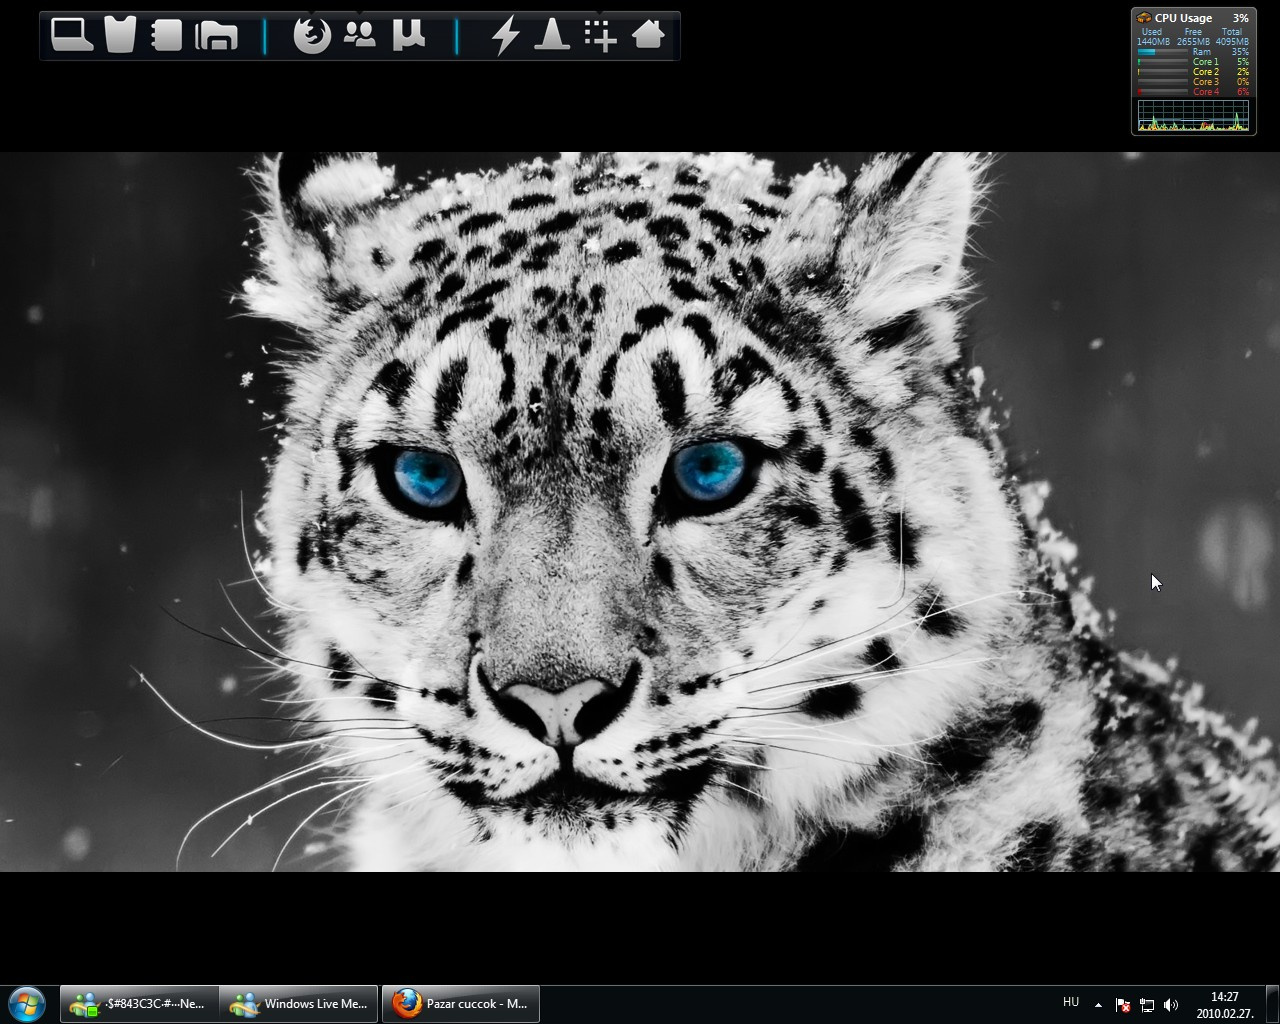Image resolution: width=1280 pixels, height=1024 pixels.
Task: Click the HU language indicator
Action: click(x=1071, y=1002)
